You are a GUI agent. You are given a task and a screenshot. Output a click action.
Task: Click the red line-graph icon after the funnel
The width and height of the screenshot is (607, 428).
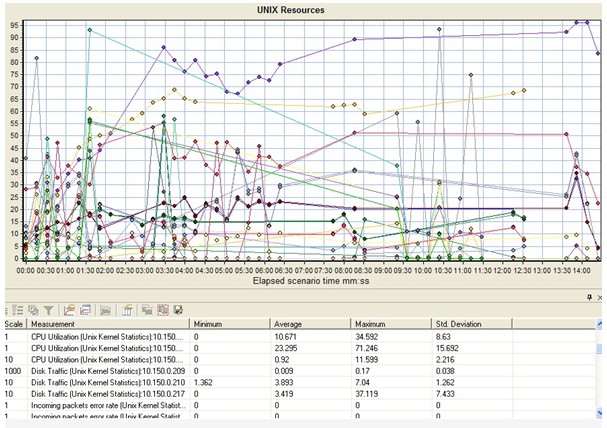tap(69, 312)
